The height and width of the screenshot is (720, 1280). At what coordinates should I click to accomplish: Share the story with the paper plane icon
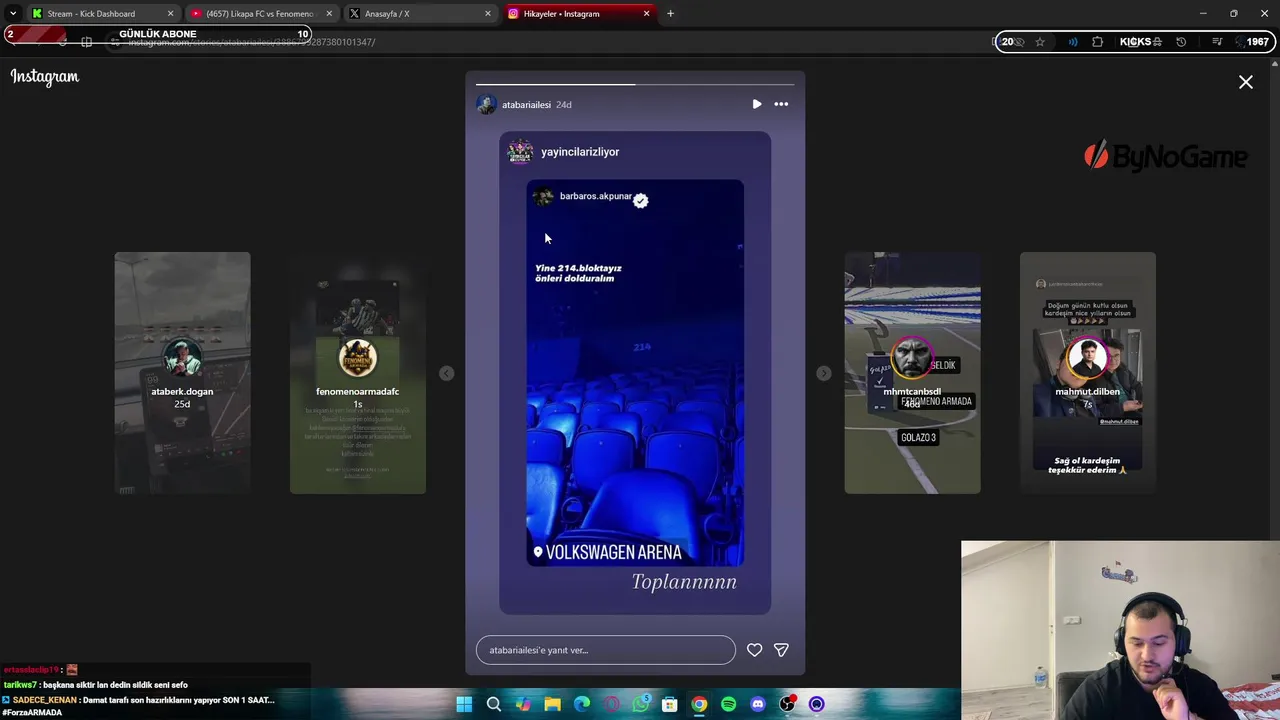pyautogui.click(x=781, y=650)
